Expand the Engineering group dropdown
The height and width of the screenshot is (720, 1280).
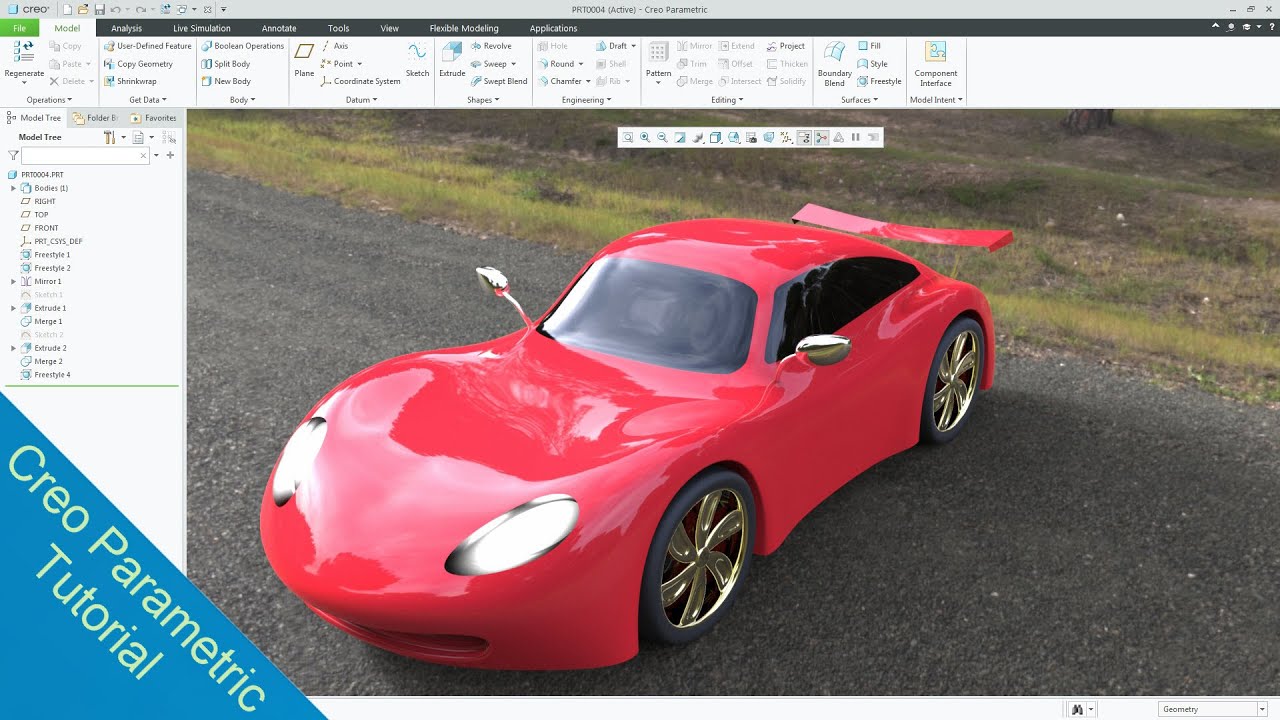(x=587, y=100)
